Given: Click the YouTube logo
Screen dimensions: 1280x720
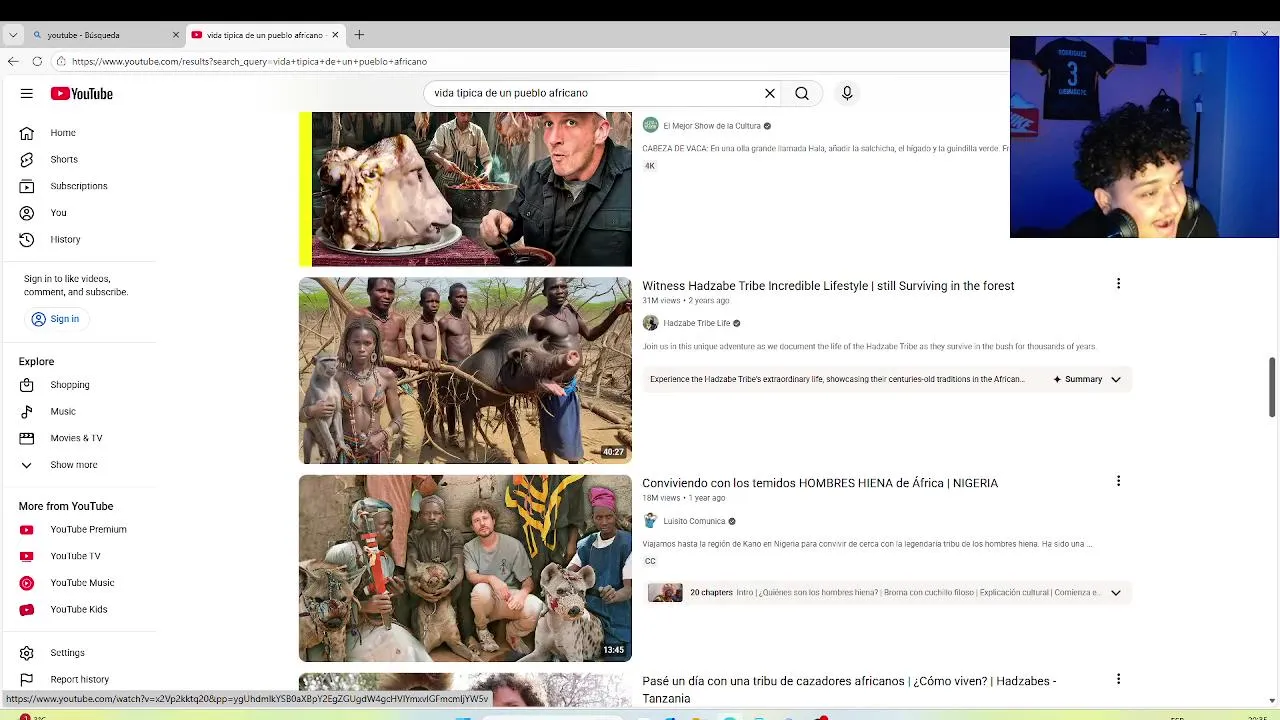Looking at the screenshot, I should (x=82, y=93).
